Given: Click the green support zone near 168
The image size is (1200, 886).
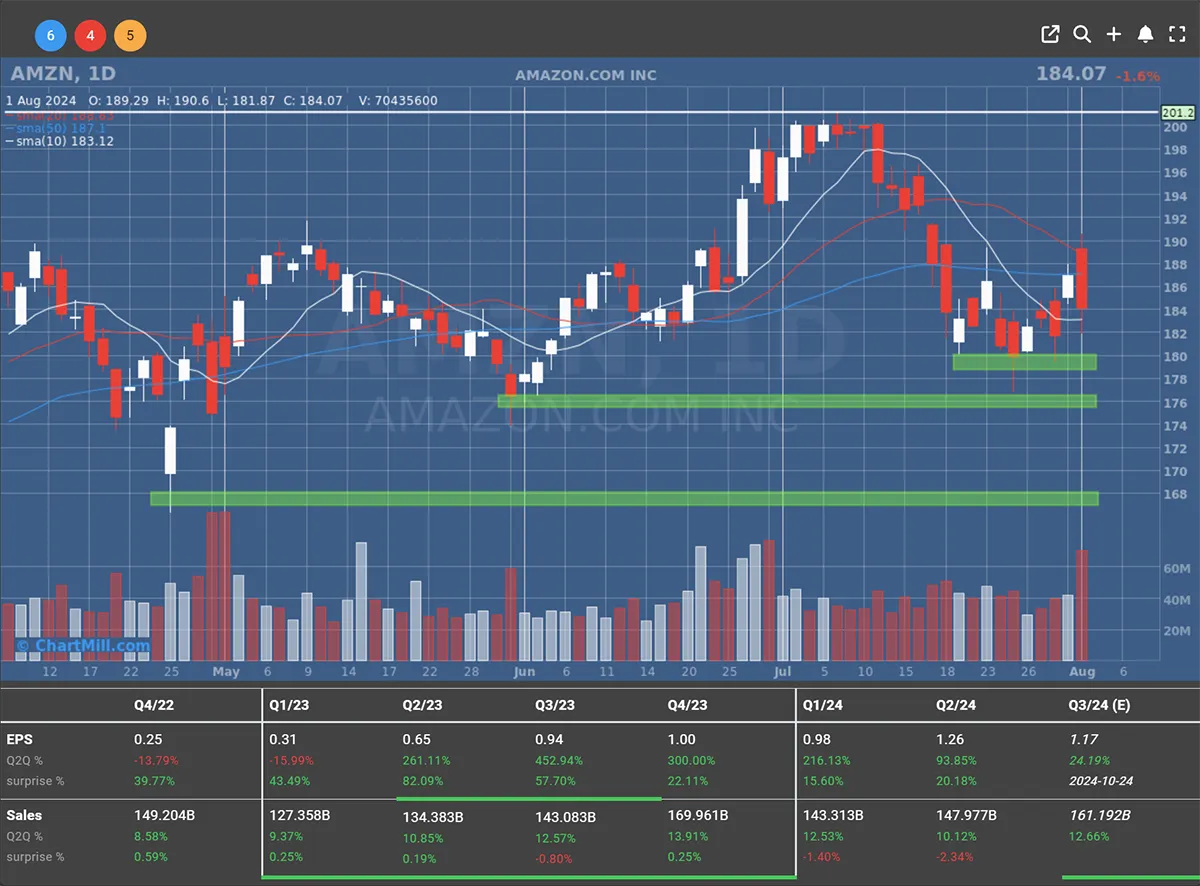Looking at the screenshot, I should point(624,498).
